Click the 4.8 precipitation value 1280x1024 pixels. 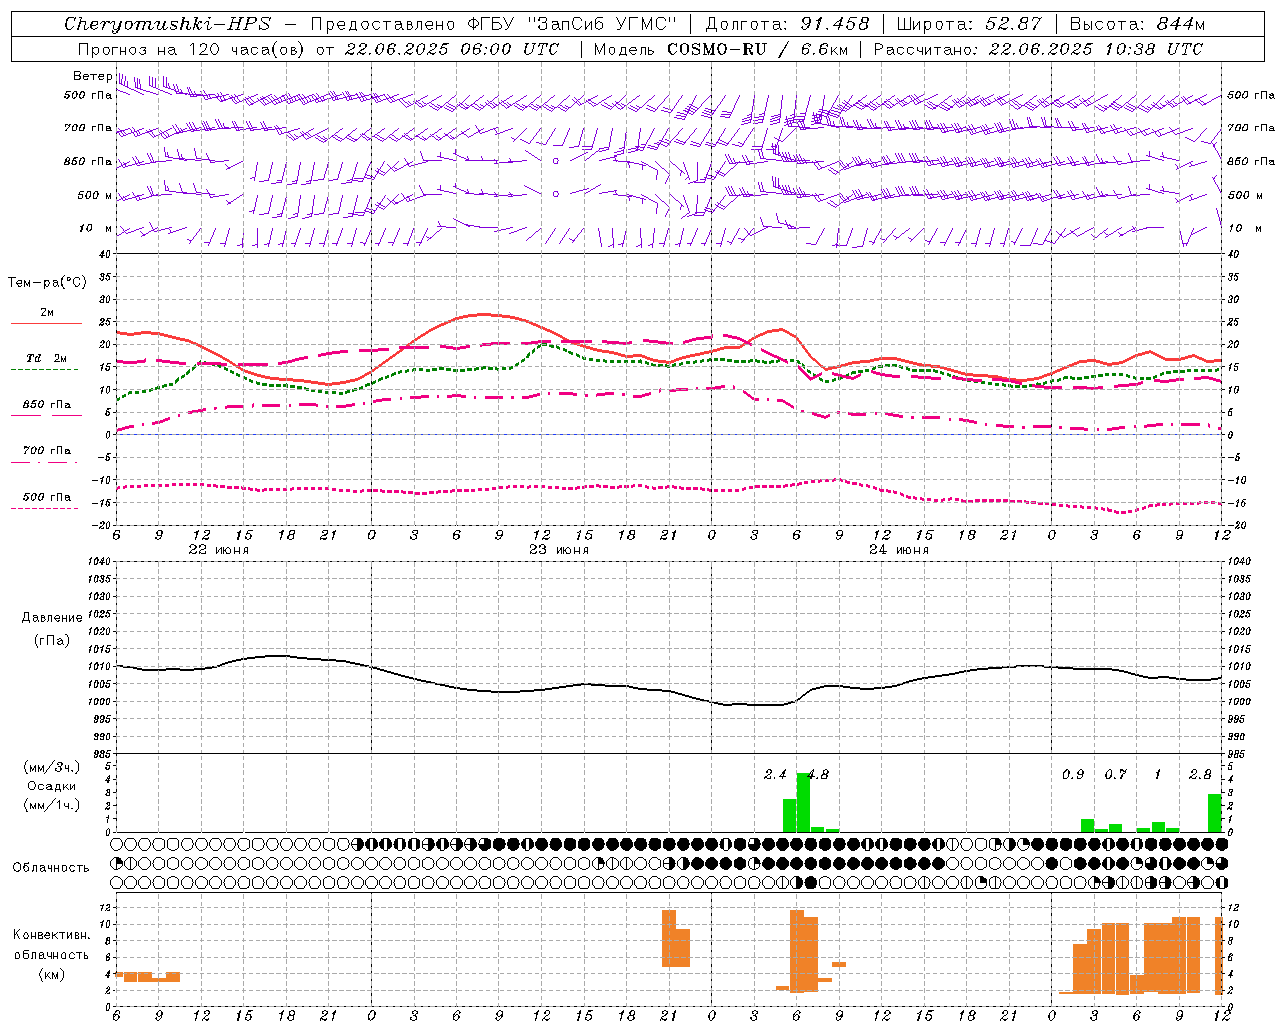point(817,774)
